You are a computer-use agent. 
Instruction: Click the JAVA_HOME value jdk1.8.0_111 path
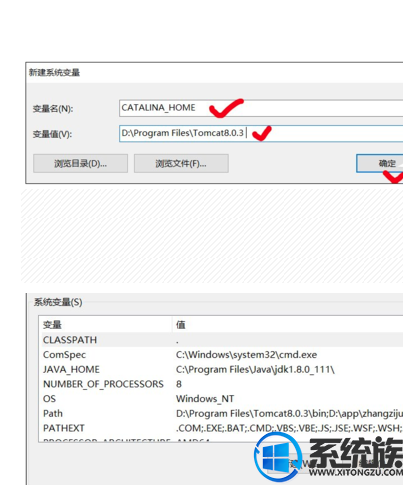255,369
